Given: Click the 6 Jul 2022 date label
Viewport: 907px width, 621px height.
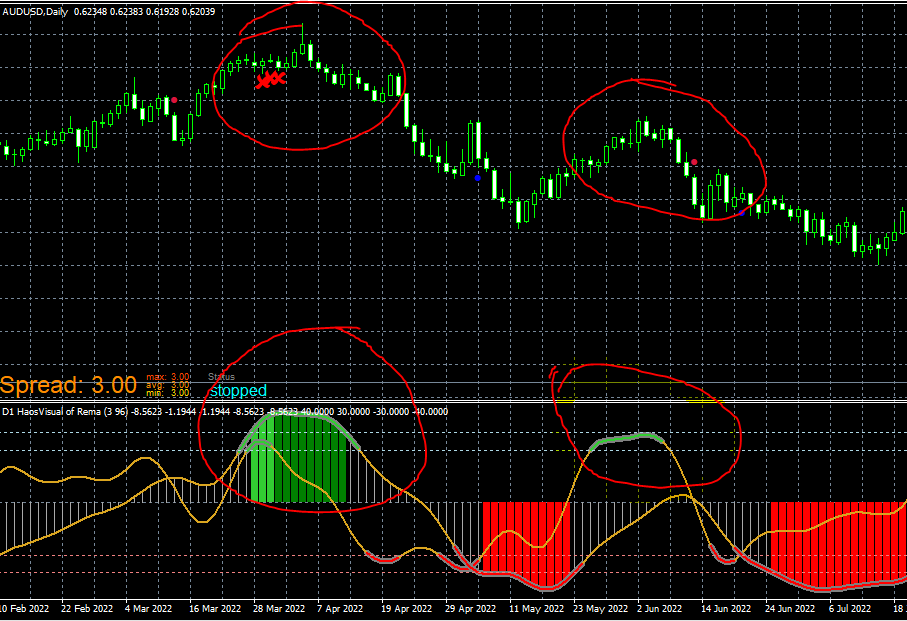Looking at the screenshot, I should pyautogui.click(x=850, y=608).
